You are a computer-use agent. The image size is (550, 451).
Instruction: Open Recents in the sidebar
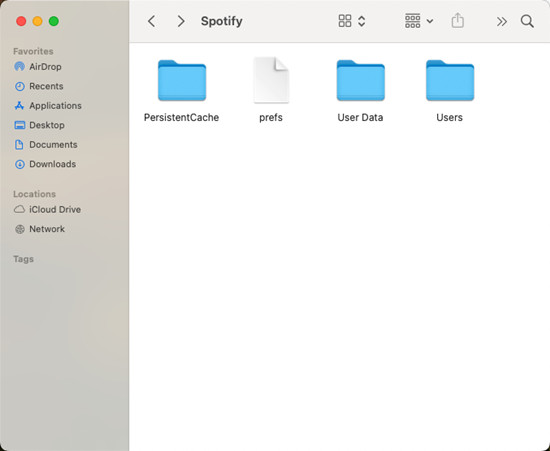pos(46,86)
